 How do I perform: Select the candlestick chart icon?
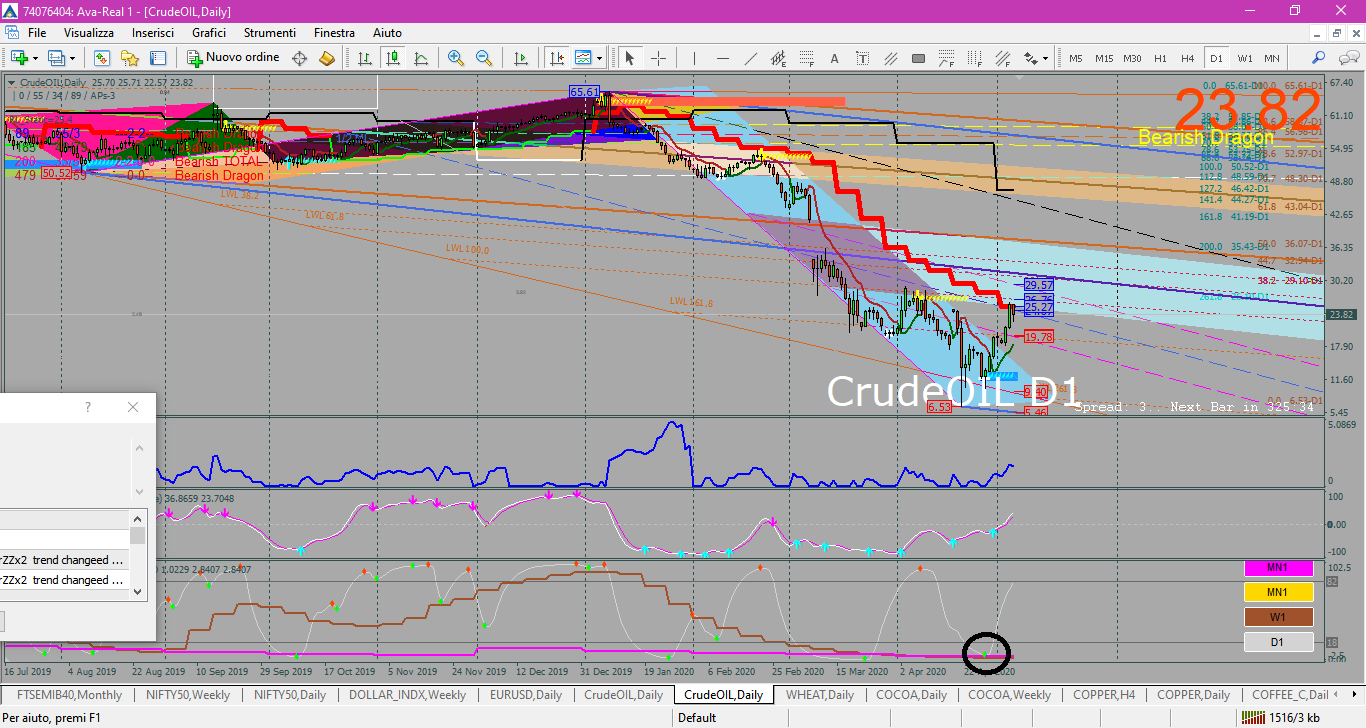coord(393,58)
